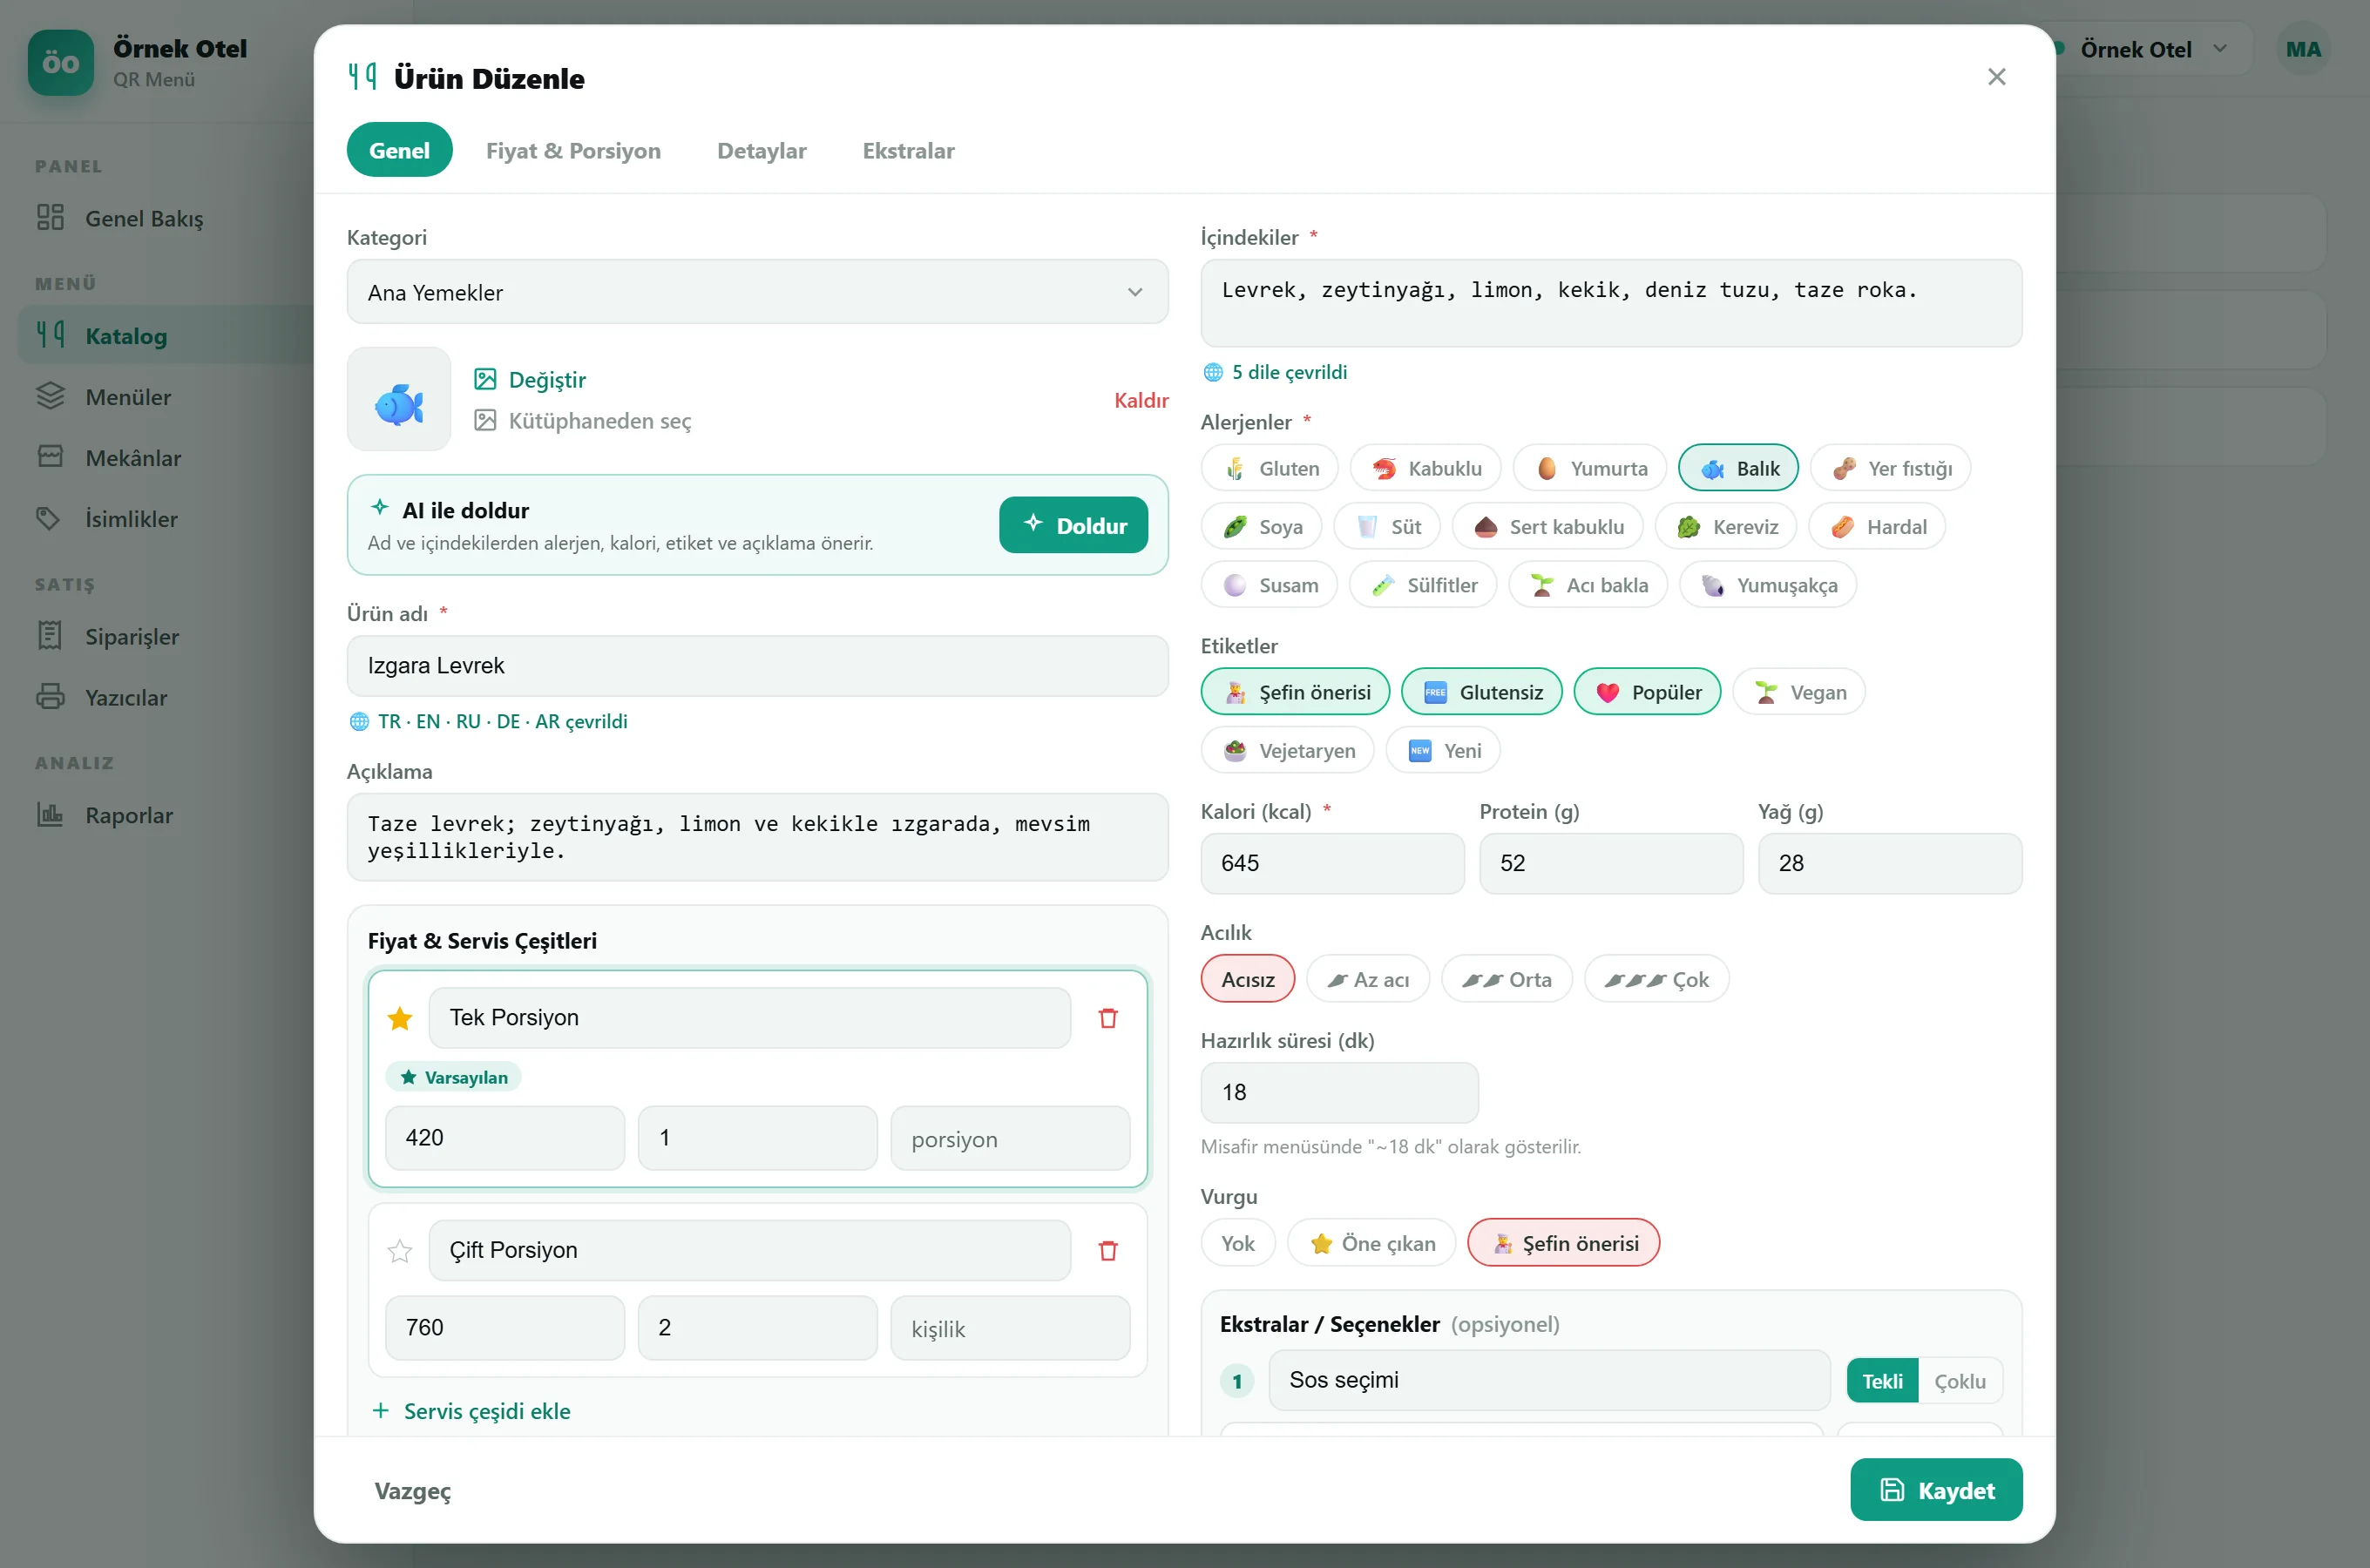The width and height of the screenshot is (2370, 1568).
Task: Enable the Vejetaryen tag
Action: click(x=1287, y=751)
